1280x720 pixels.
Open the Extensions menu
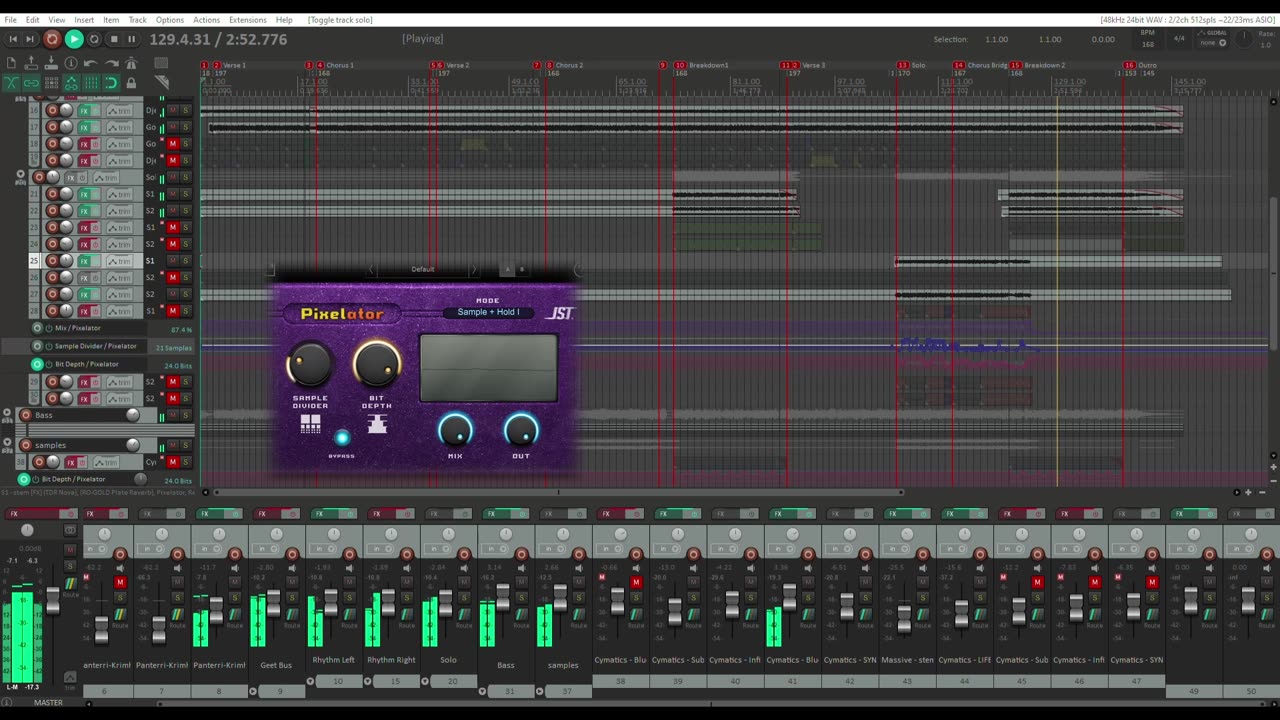pyautogui.click(x=247, y=20)
